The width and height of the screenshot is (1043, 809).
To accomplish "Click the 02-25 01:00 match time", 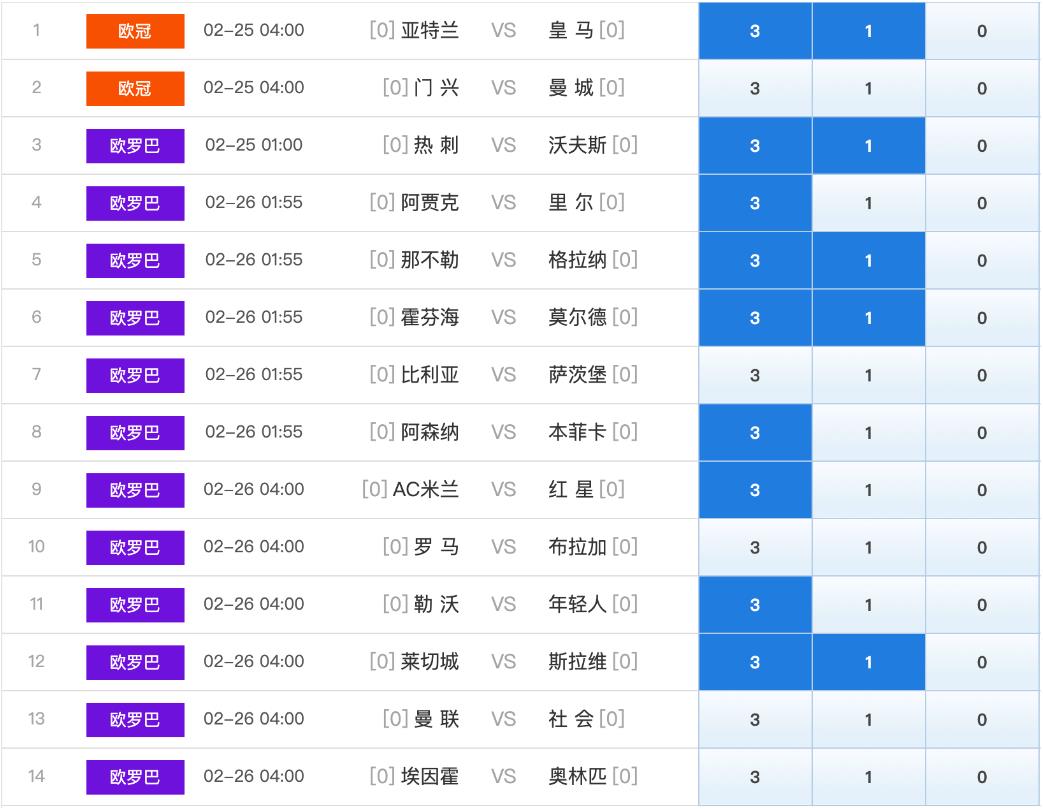I will (254, 145).
